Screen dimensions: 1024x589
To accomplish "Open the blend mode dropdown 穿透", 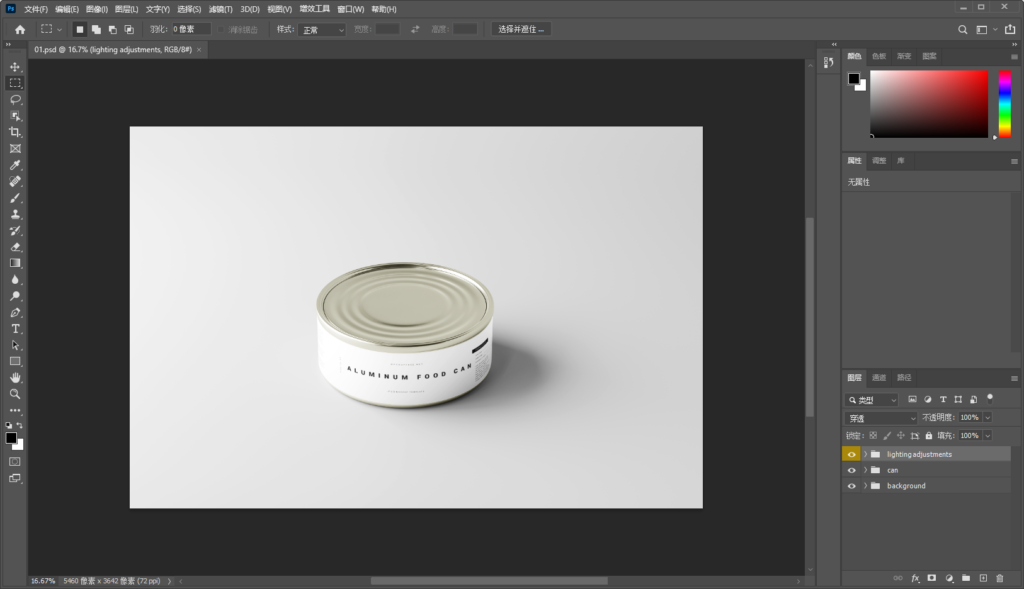I will tap(881, 418).
